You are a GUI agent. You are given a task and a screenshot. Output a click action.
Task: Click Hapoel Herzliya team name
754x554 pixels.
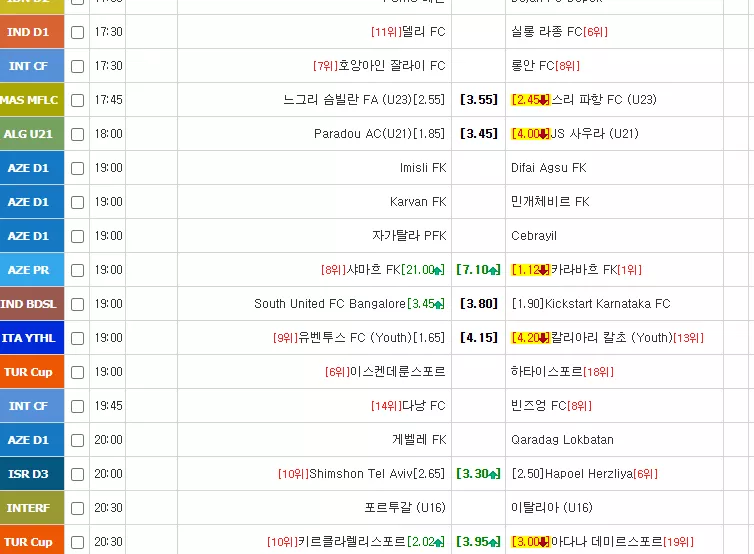[x=589, y=474]
